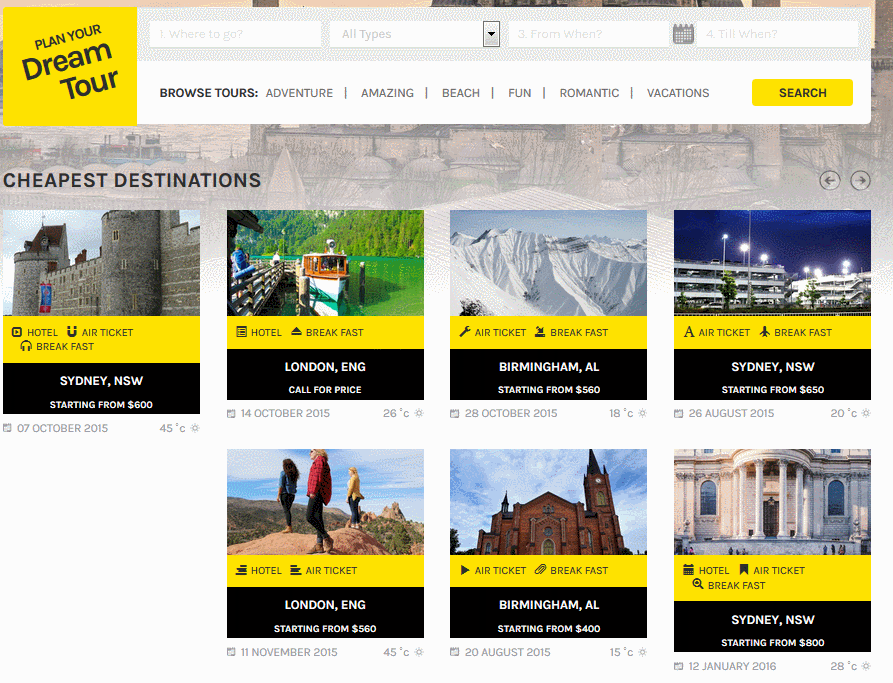Open the All Types dropdown
Screen dimensions: 893x683
[x=415, y=34]
